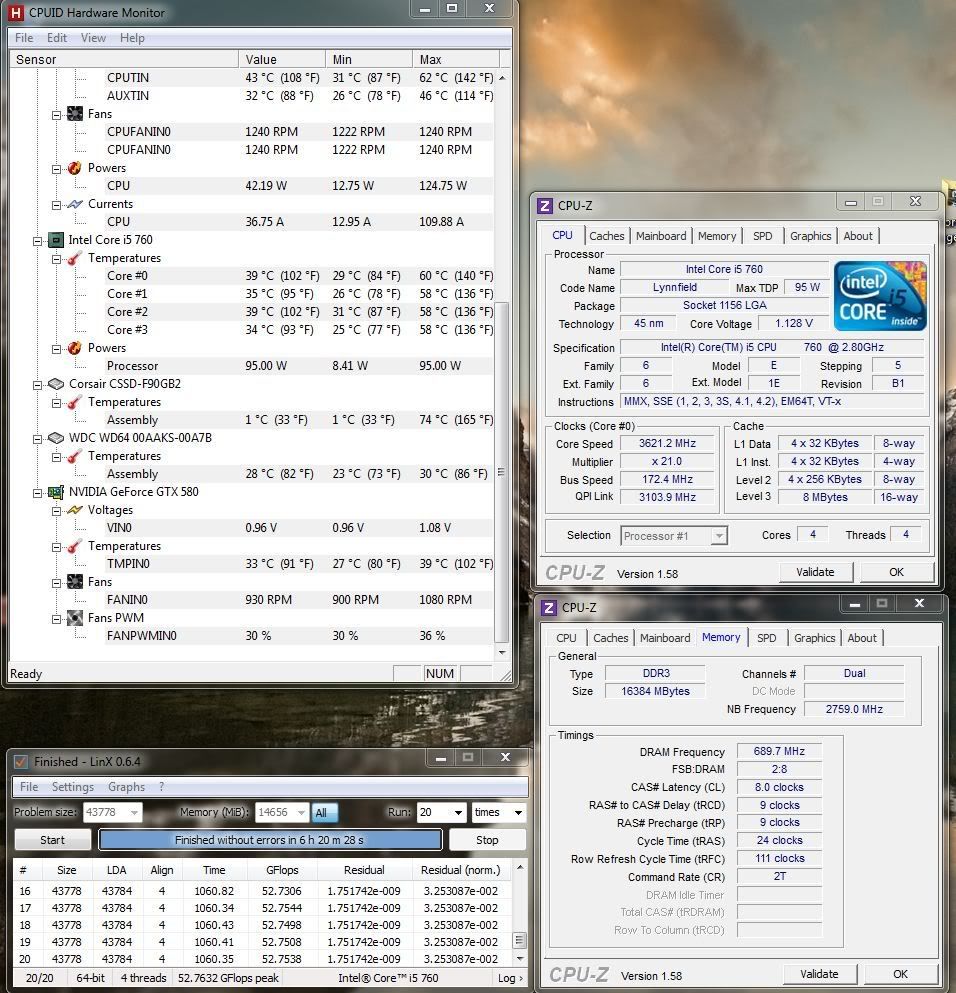Open the times unit dropdown in LinX
The image size is (956, 993).
point(518,813)
